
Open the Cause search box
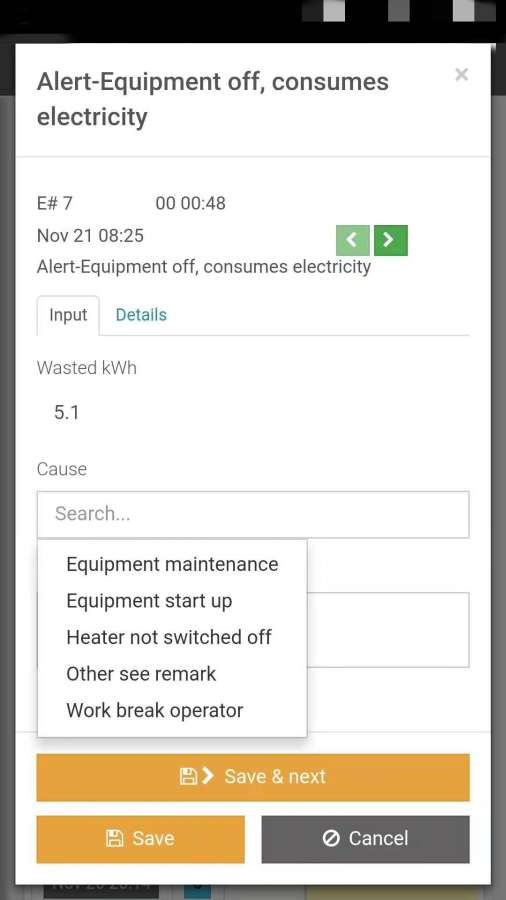pyautogui.click(x=253, y=514)
